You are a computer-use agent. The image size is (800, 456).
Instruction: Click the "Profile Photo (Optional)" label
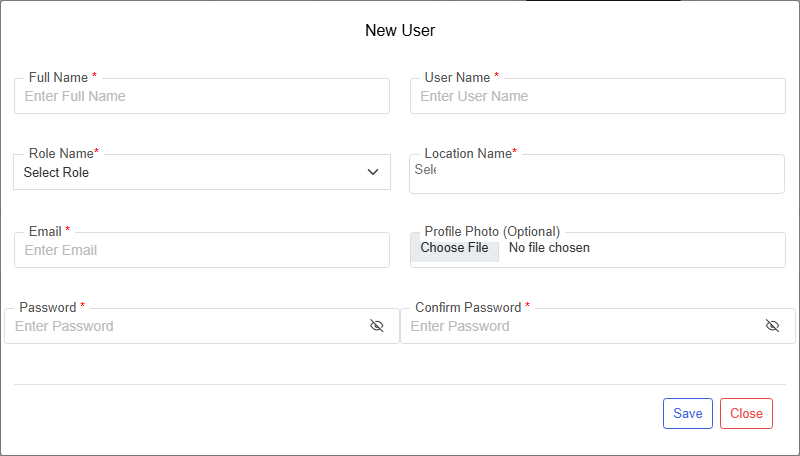click(492, 232)
